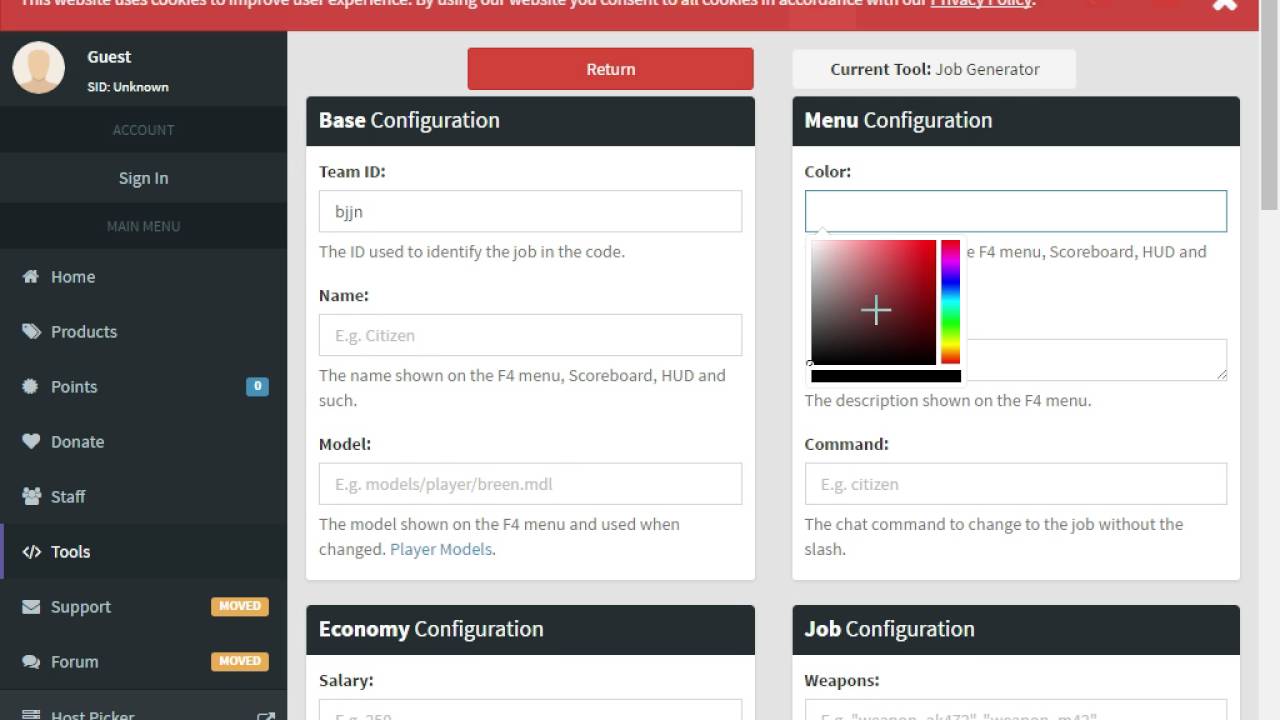1280x720 pixels.
Task: Select the Staff menu entry
Action: pos(143,497)
